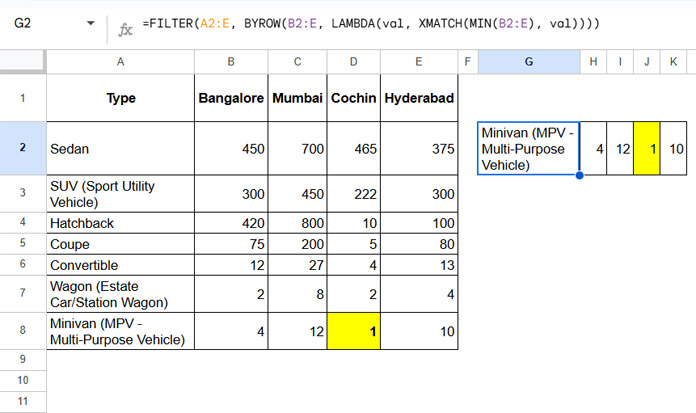Select Hatchback's Hyderabad value 100
The image size is (696, 413).
pos(419,222)
